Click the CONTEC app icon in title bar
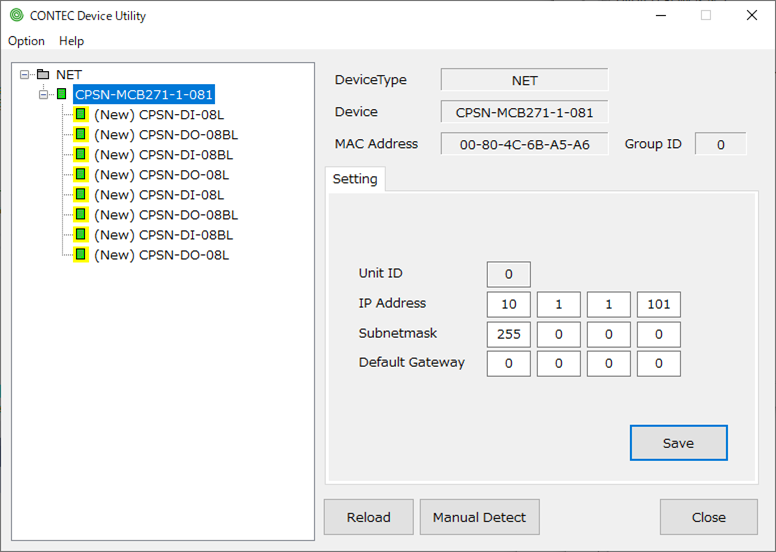The image size is (776, 552). (16, 15)
